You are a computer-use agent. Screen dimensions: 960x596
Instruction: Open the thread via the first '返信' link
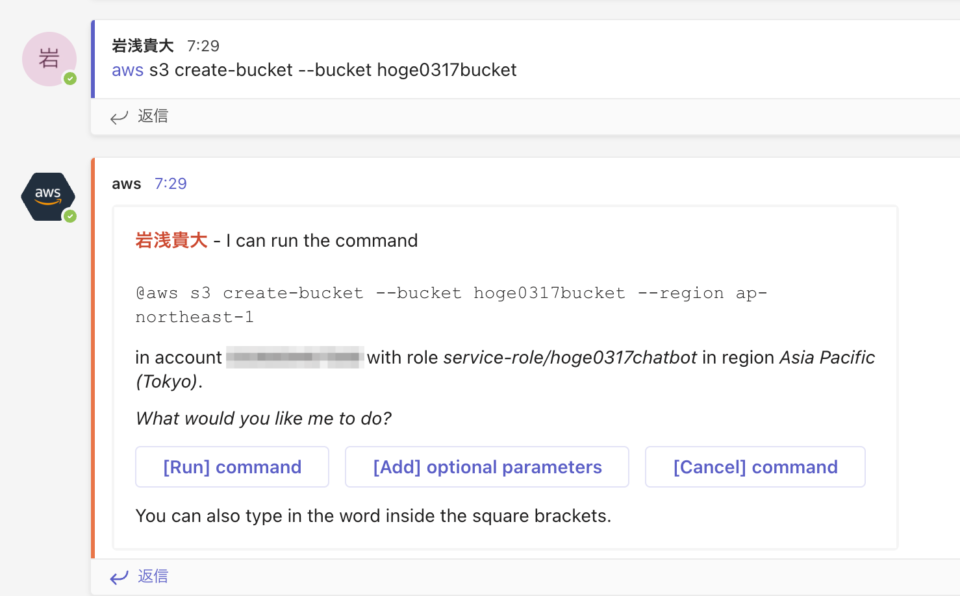[x=152, y=116]
